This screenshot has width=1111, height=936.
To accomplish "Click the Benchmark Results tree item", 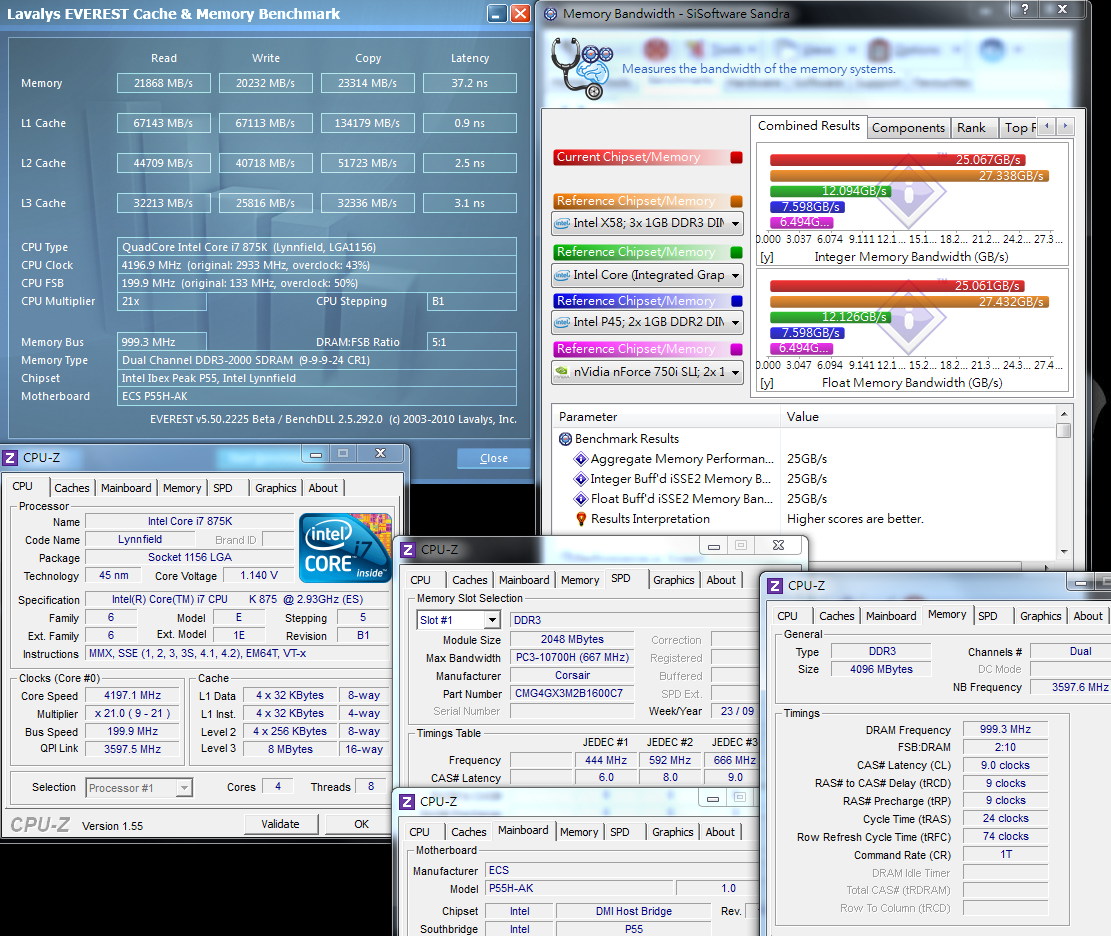I will point(626,439).
